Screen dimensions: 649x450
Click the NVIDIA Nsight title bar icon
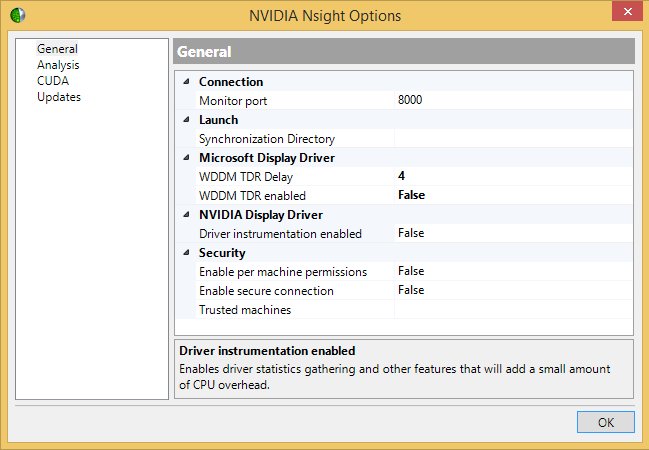click(17, 15)
